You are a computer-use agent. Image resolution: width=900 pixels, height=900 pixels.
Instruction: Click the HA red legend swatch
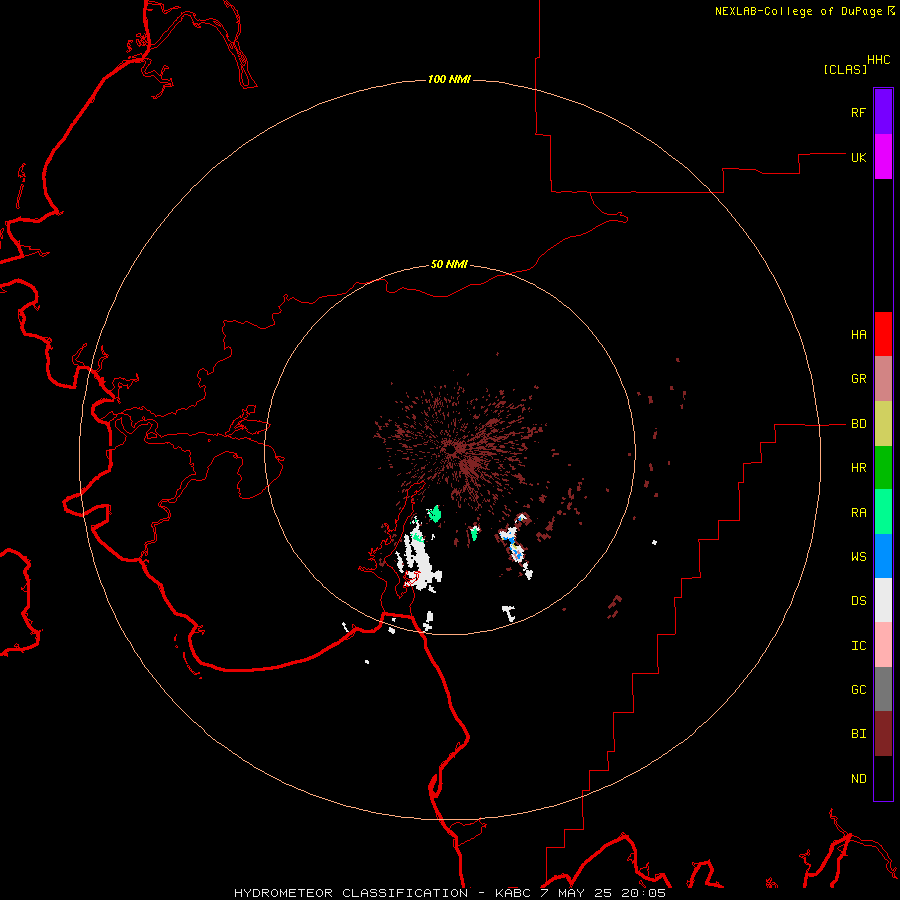[x=883, y=334]
